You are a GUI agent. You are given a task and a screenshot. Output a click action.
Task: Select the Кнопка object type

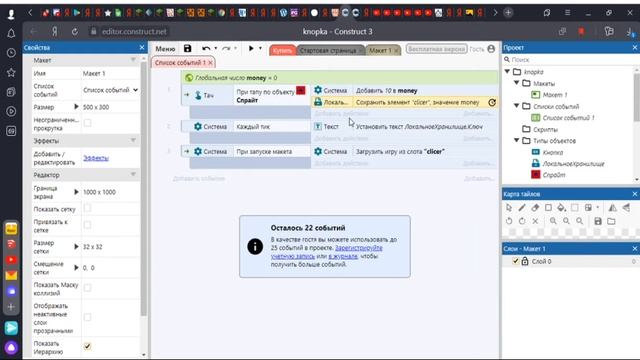[x=553, y=152]
